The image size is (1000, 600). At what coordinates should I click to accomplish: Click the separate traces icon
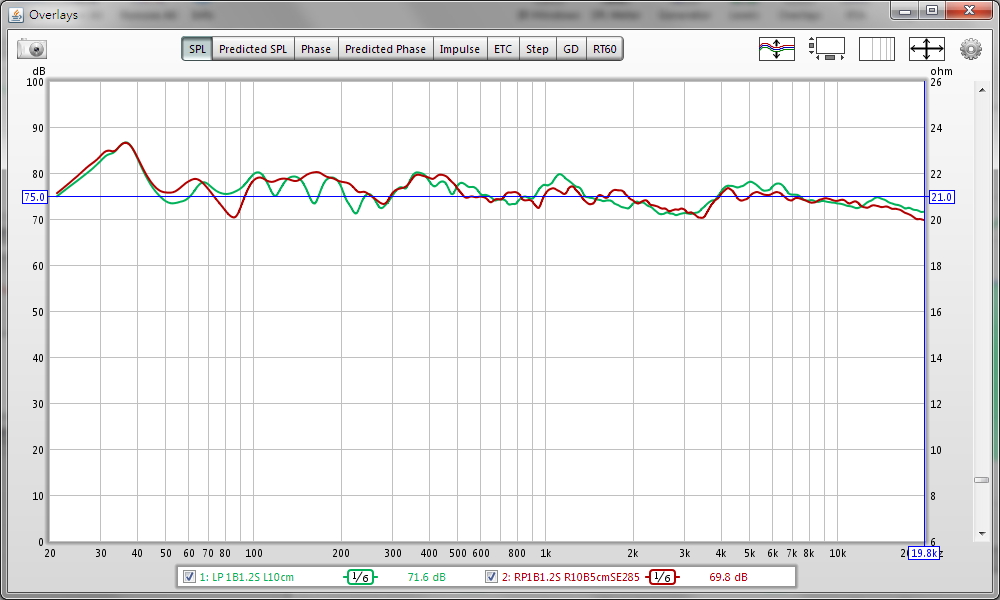click(x=777, y=48)
